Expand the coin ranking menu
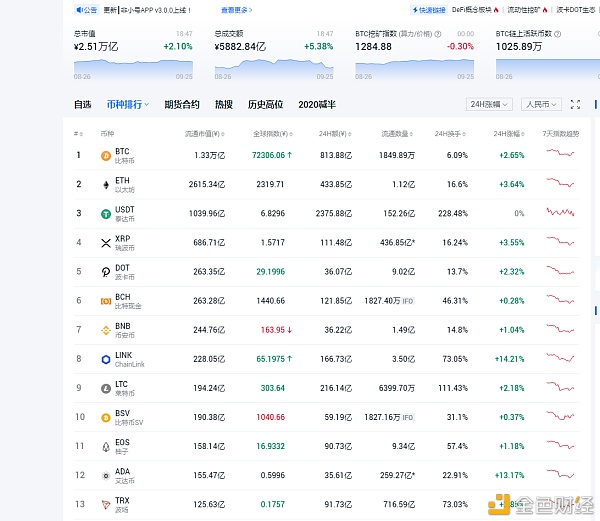The image size is (600, 521). (128, 104)
